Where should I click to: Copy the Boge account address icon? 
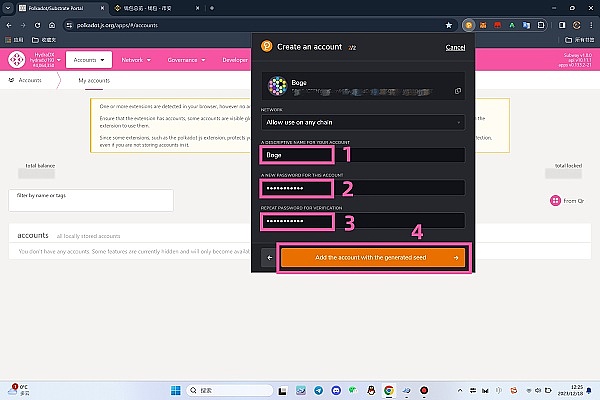point(458,91)
